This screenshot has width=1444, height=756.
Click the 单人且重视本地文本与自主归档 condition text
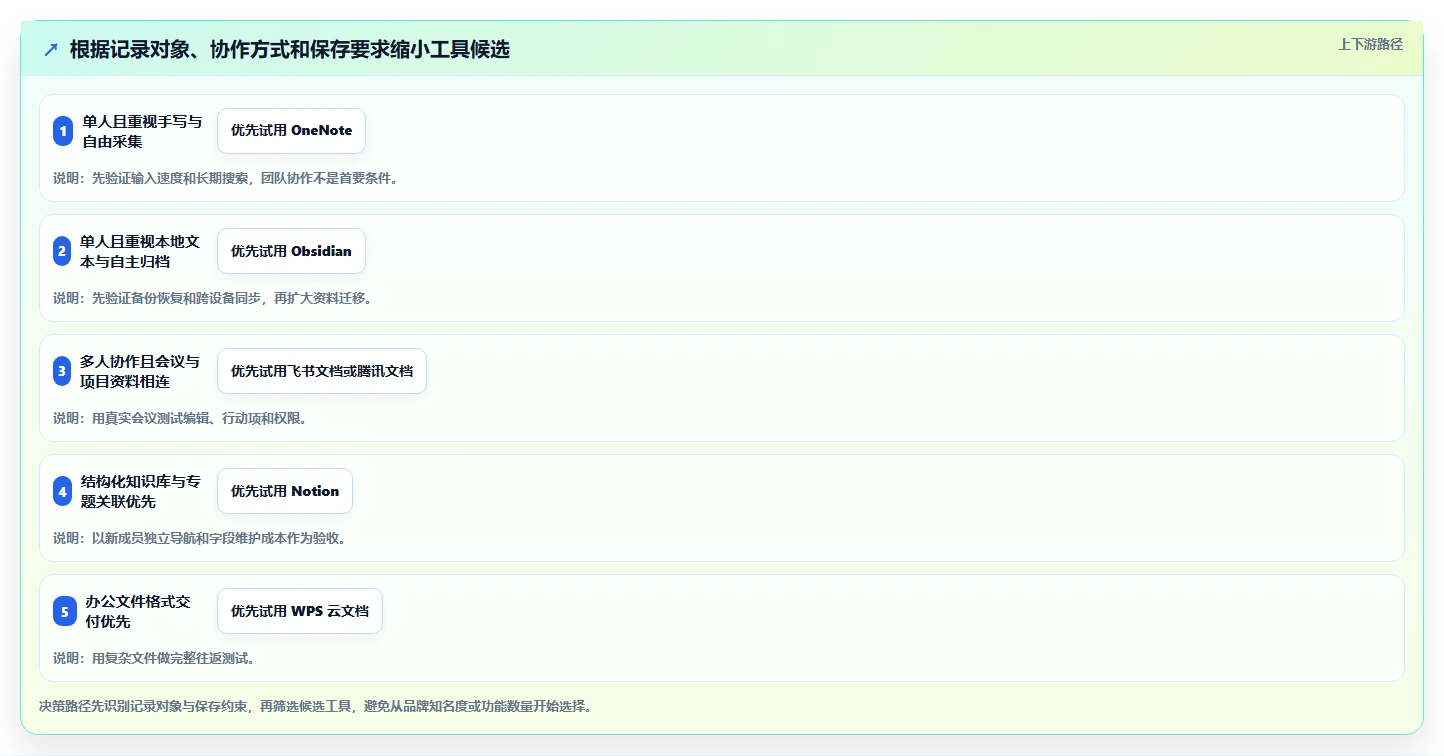click(x=141, y=251)
